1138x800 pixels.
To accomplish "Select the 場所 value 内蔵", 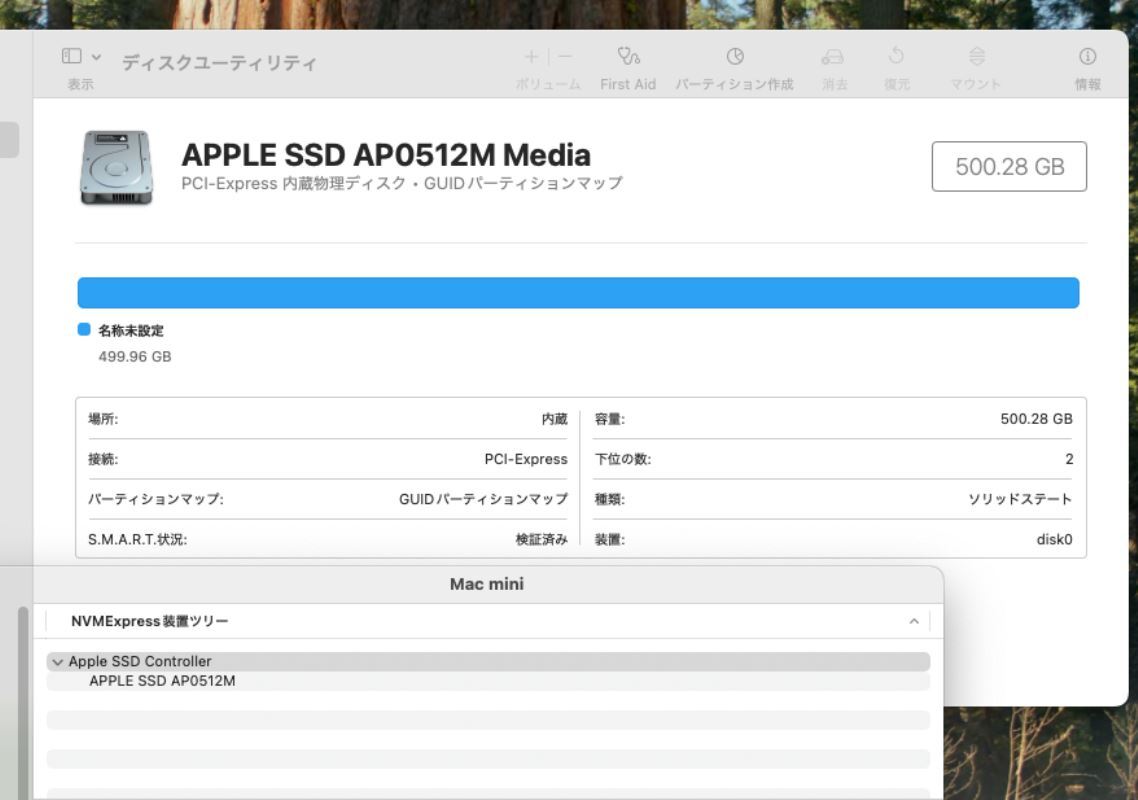I will [x=554, y=419].
